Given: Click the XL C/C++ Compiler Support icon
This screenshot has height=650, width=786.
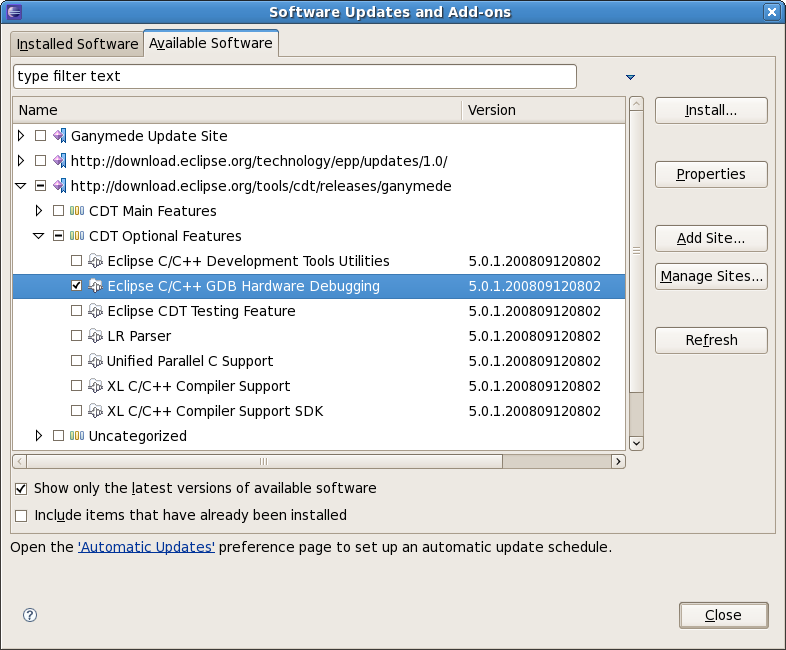Looking at the screenshot, I should click(95, 386).
